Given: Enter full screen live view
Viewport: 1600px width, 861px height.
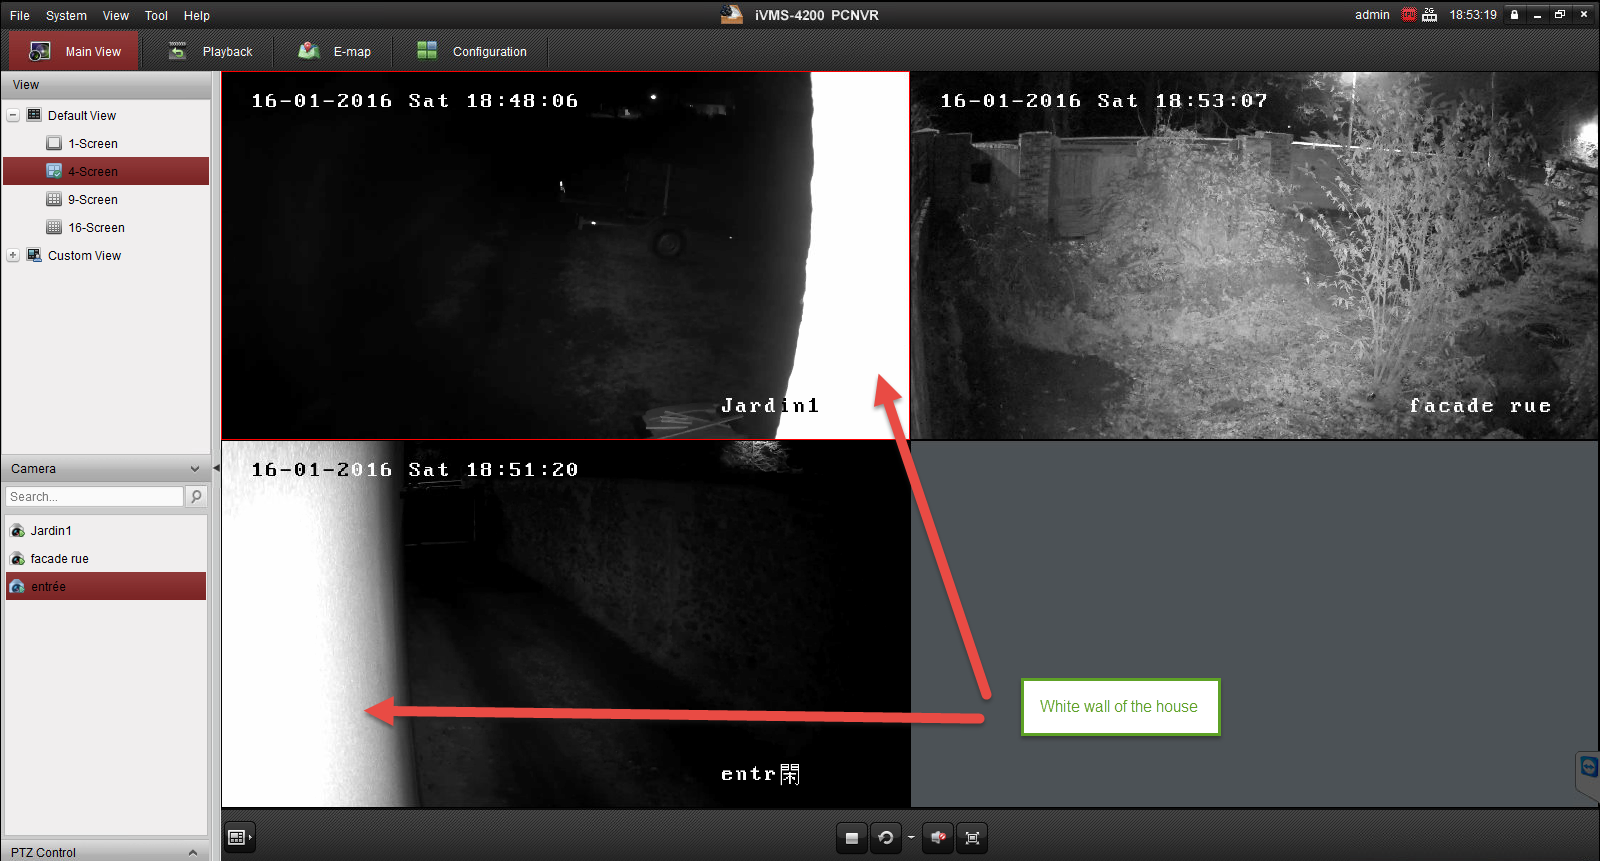Looking at the screenshot, I should tap(972, 838).
